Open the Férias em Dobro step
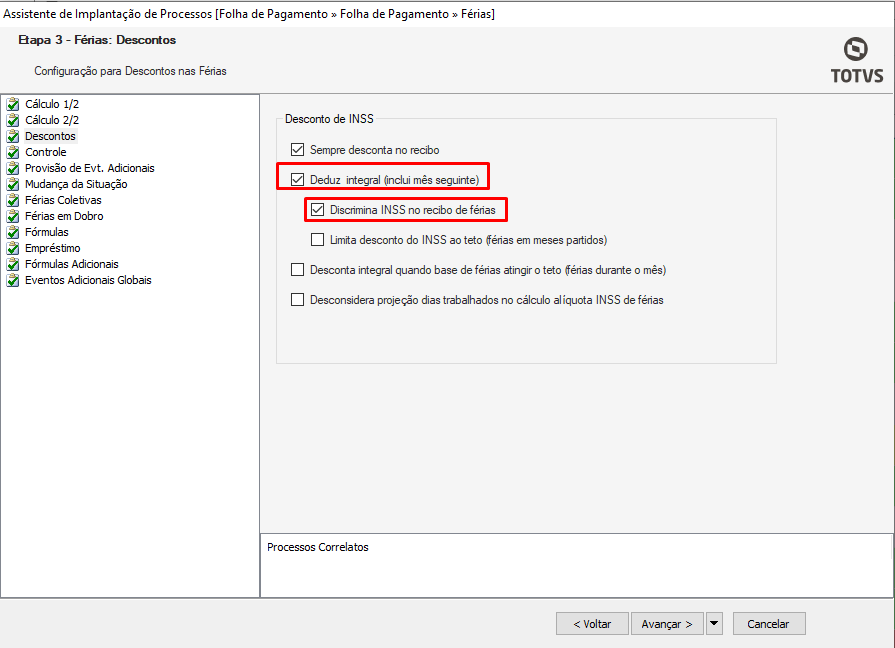 (x=64, y=216)
